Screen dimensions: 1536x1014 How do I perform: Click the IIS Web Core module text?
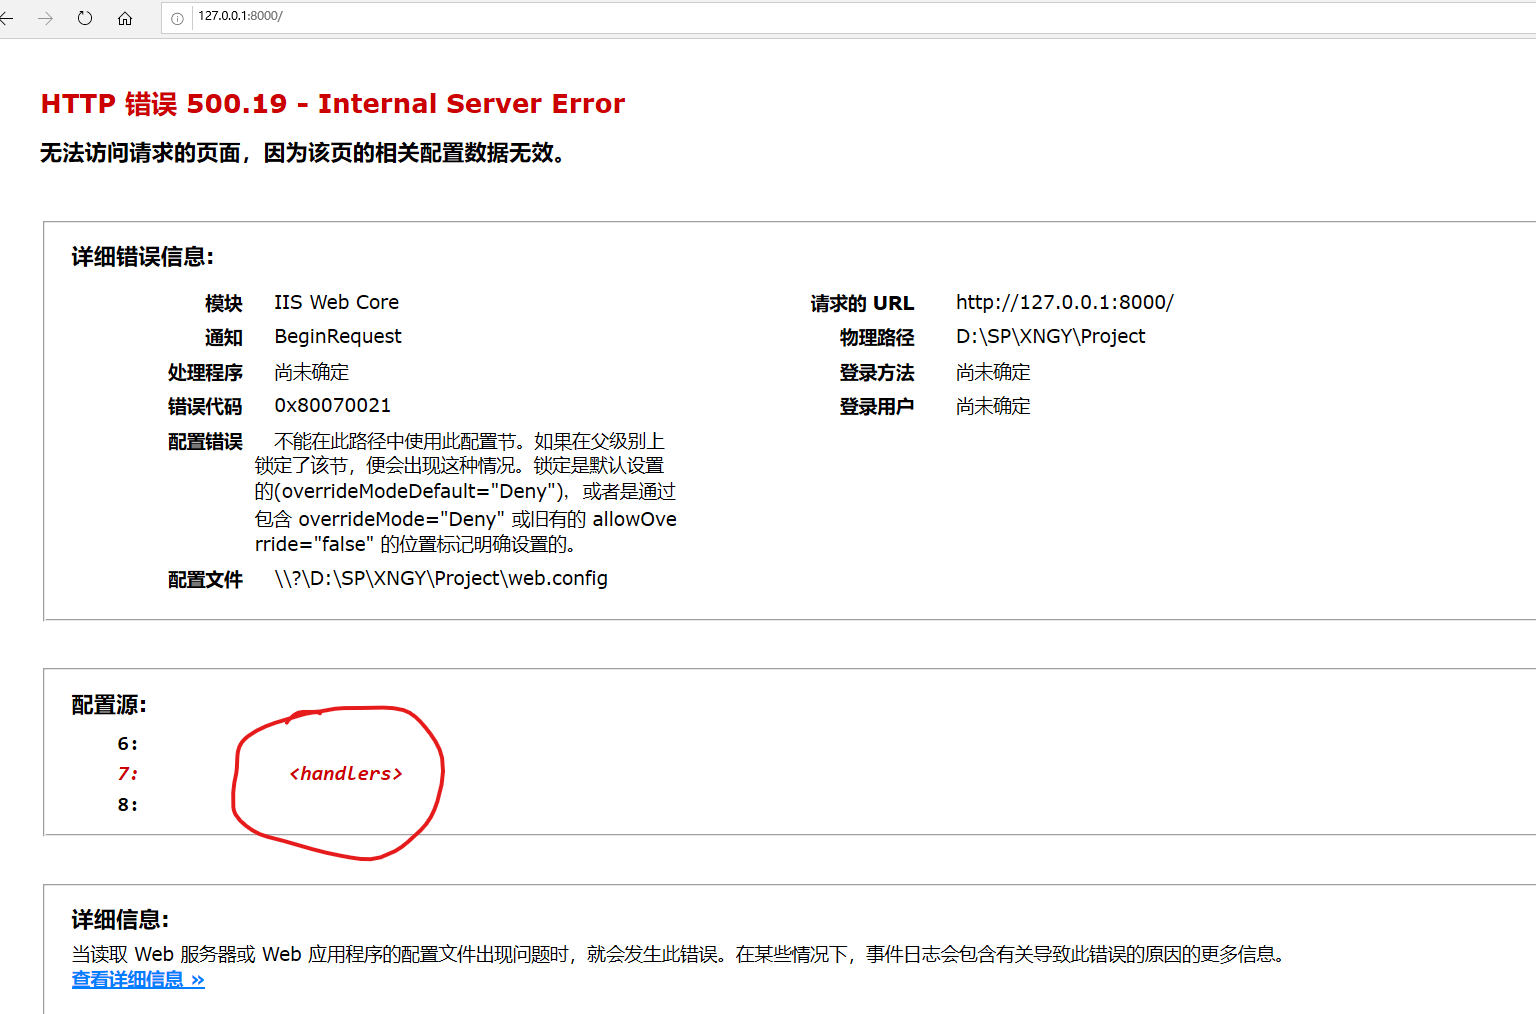point(336,302)
